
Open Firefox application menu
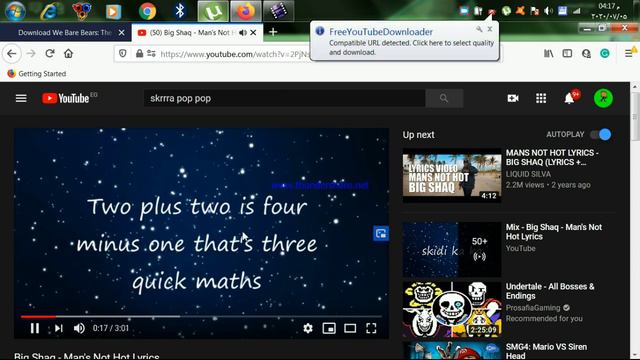tap(629, 53)
